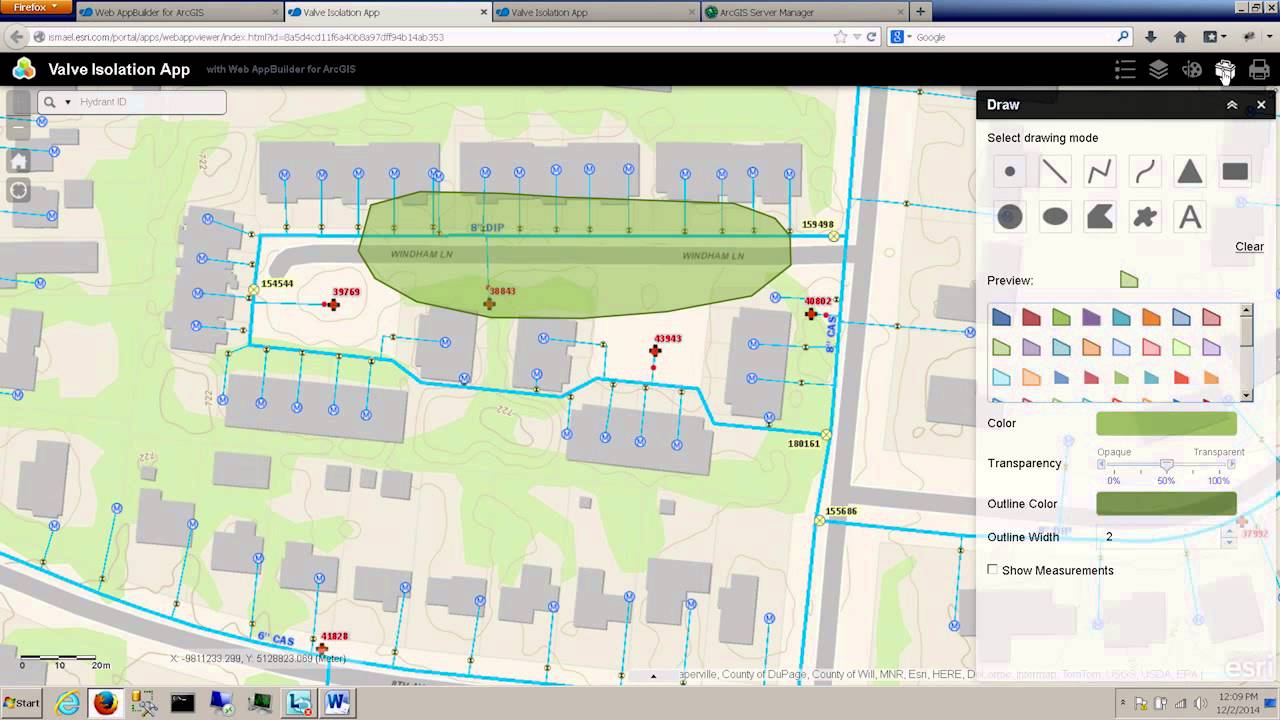Screen dimensions: 1280x720
Task: Click hydrant marker 38843 on map
Action: point(489,303)
